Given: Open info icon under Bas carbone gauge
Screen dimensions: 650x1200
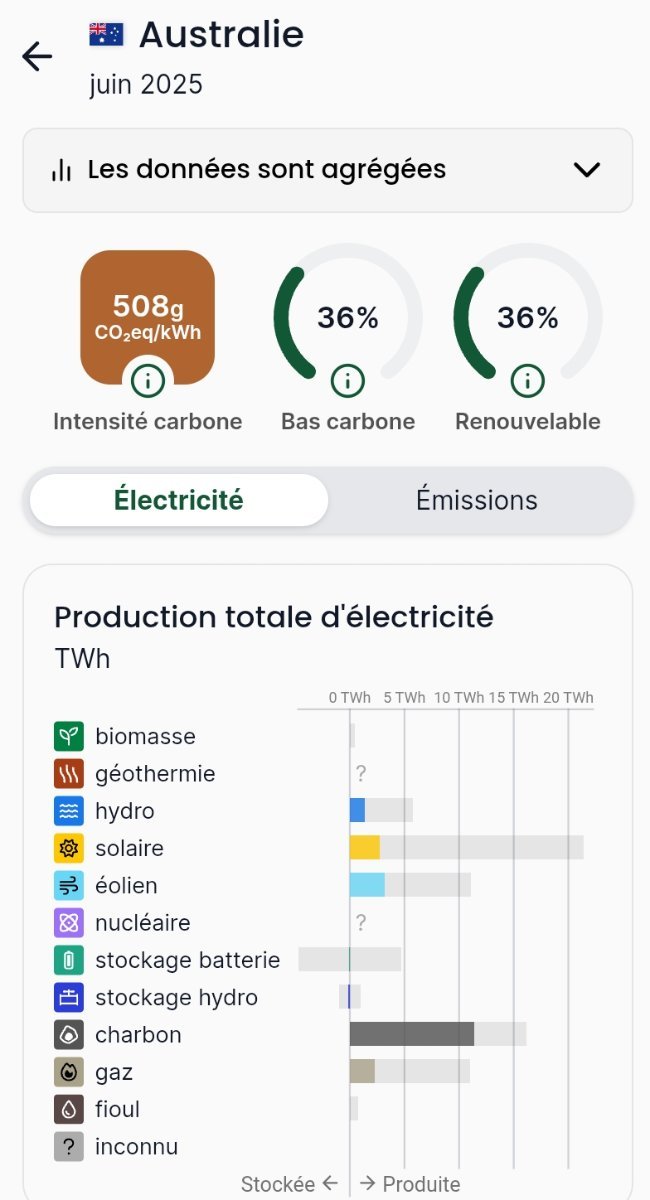Looking at the screenshot, I should coord(347,380).
